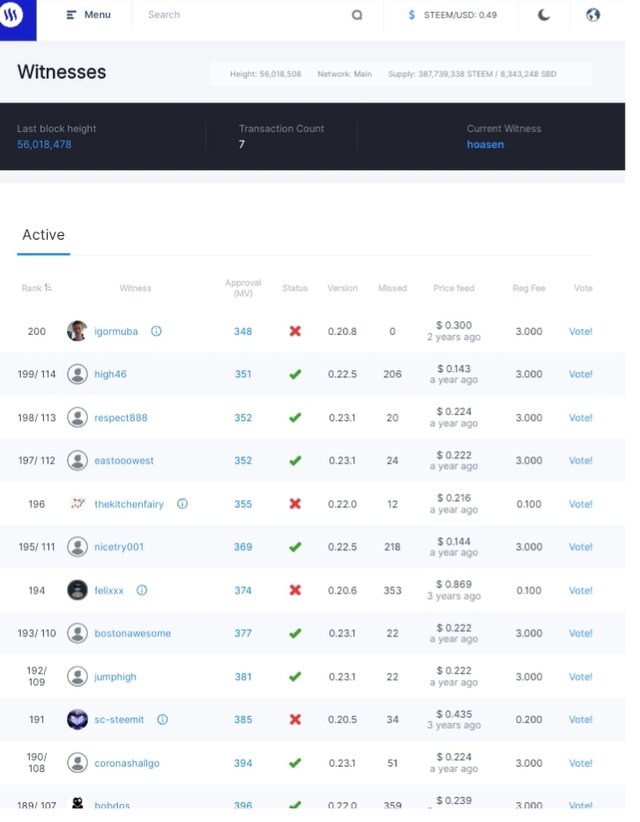
Task: Click sc-steemit's avatar image
Action: coord(77,719)
